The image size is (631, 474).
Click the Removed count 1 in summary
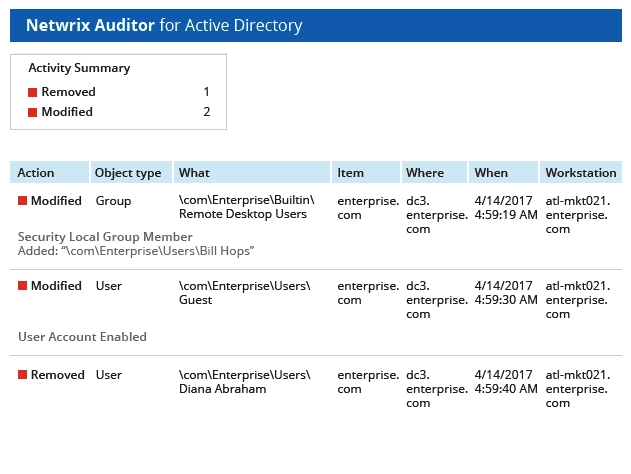click(x=206, y=92)
